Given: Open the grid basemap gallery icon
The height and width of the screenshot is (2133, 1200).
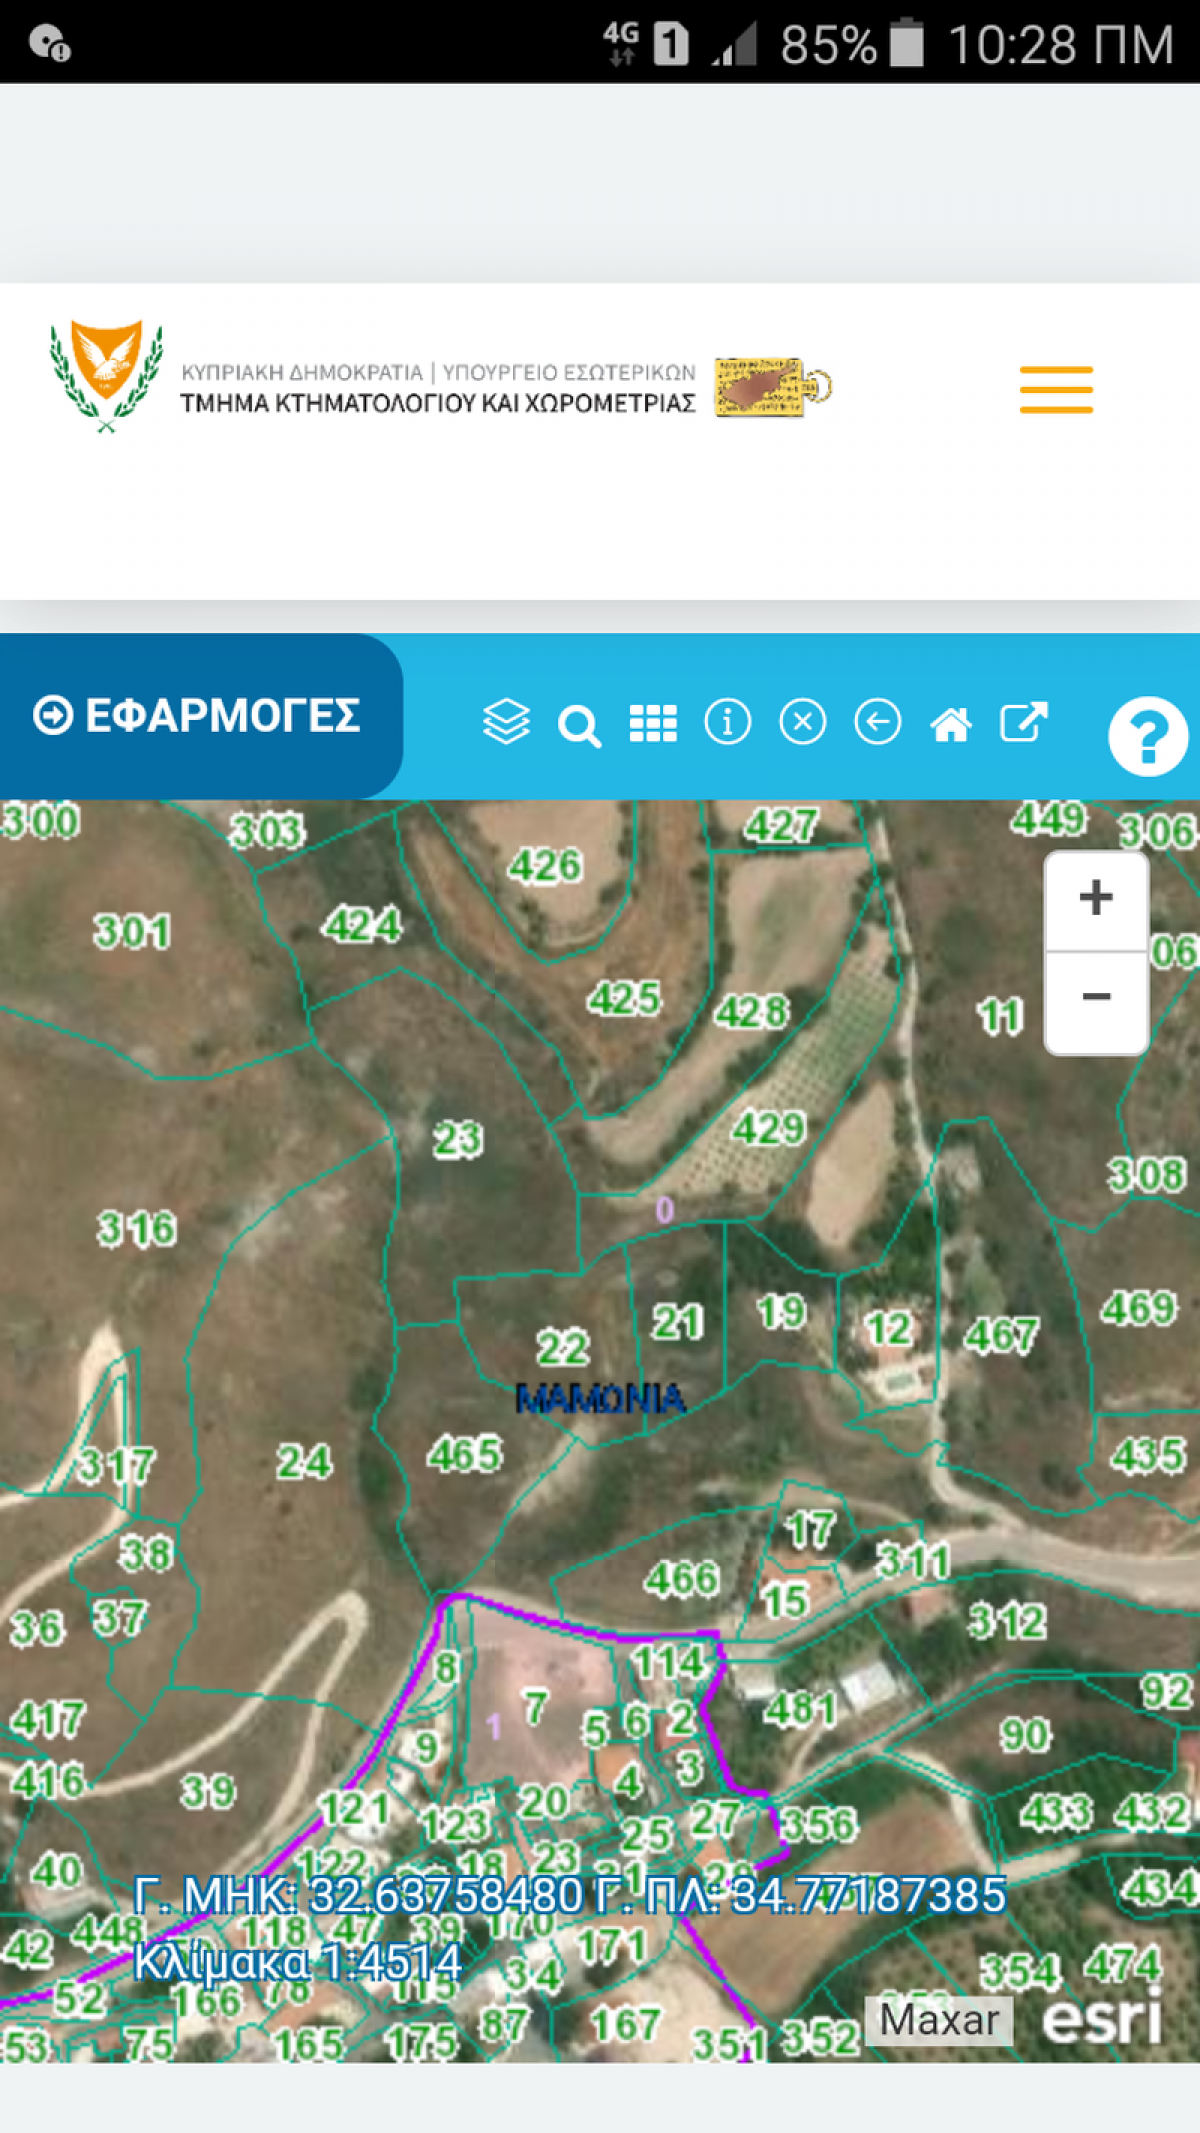Looking at the screenshot, I should tap(653, 723).
